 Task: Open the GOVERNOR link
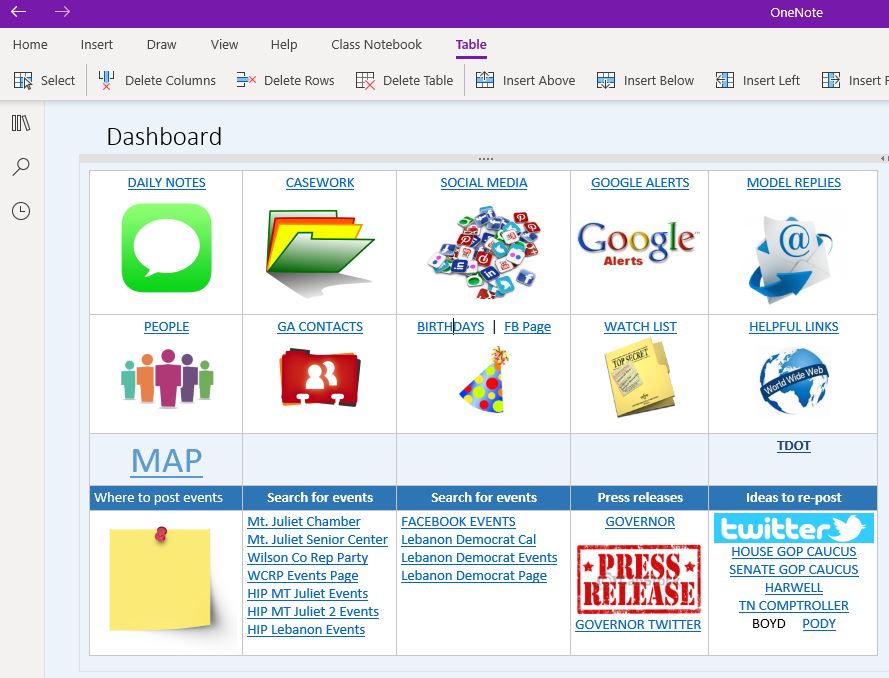640,522
